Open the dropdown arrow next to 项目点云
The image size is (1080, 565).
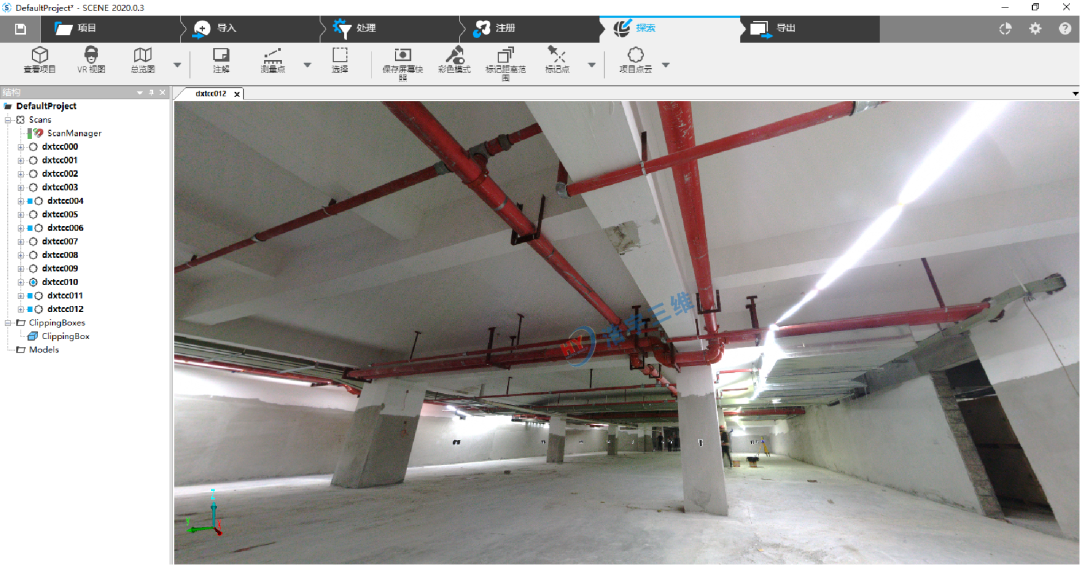click(x=666, y=66)
